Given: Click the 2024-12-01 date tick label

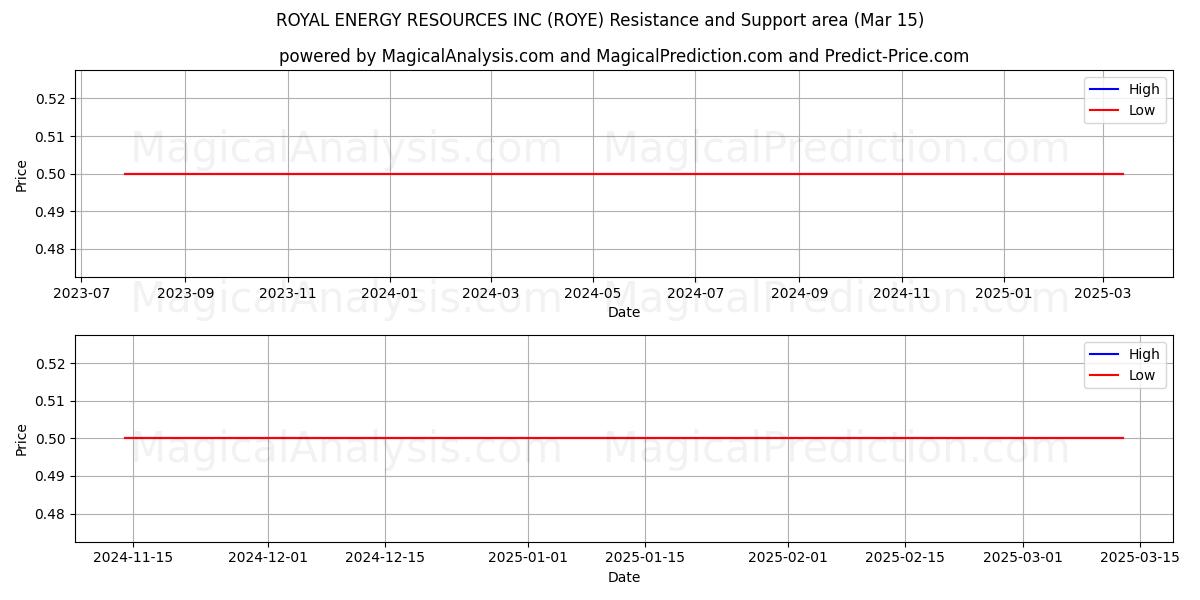Looking at the screenshot, I should pos(268,558).
